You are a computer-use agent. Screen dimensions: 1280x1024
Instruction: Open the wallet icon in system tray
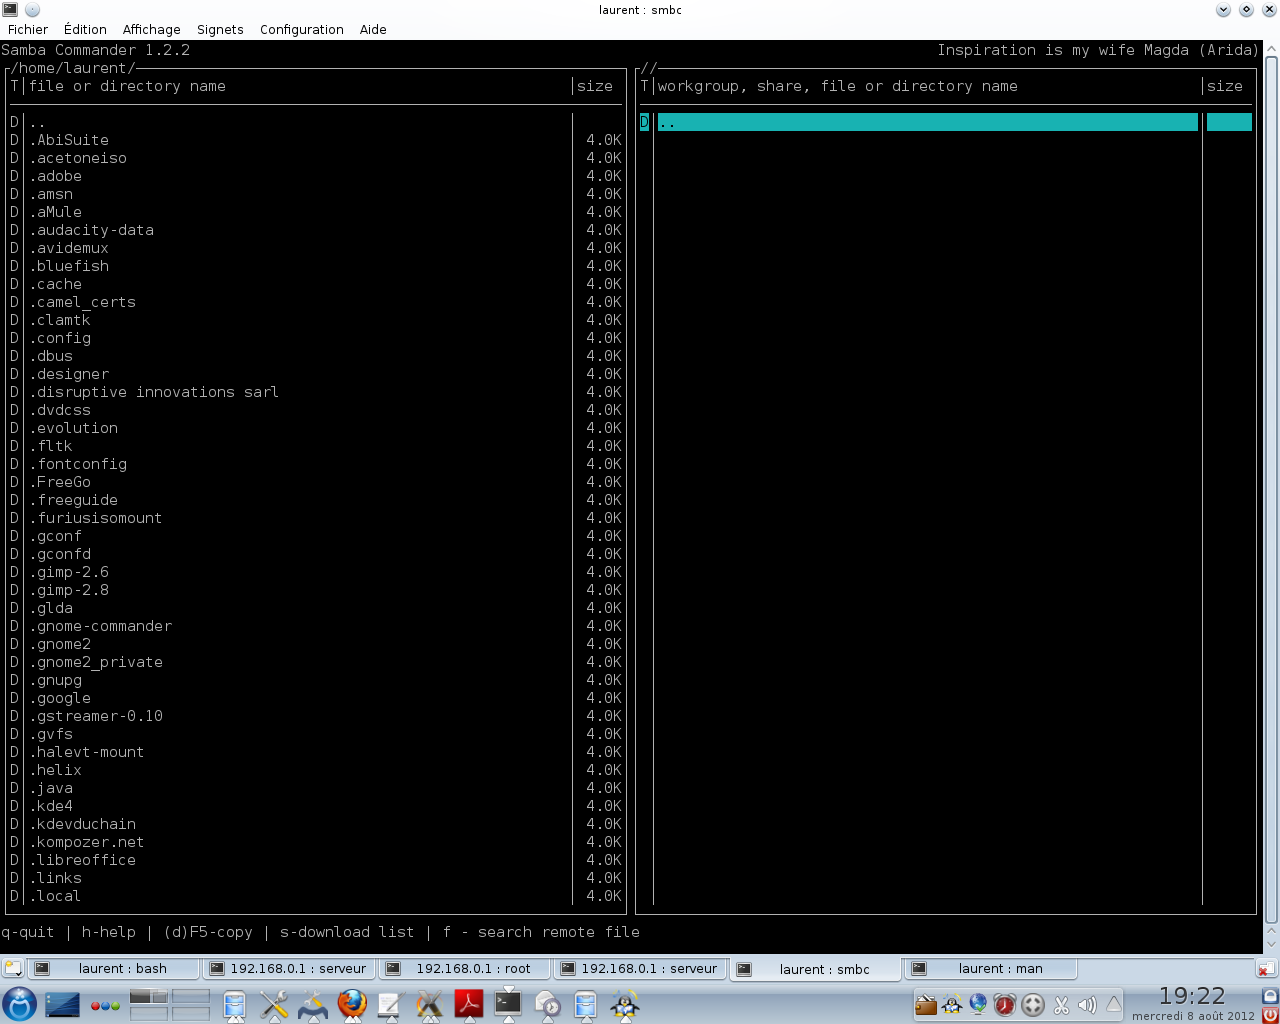tap(926, 1005)
